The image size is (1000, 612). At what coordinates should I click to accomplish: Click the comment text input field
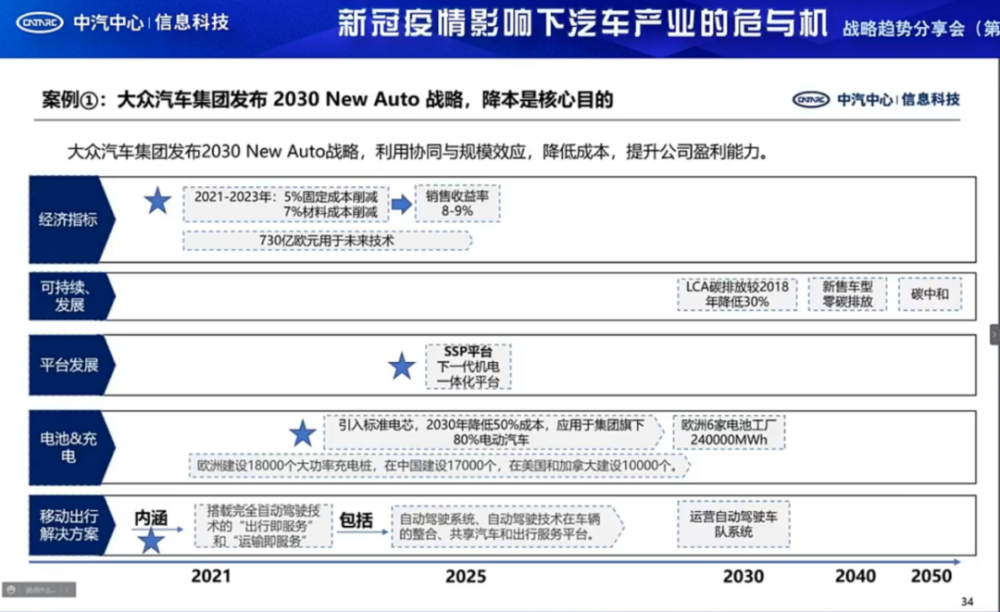[40, 590]
